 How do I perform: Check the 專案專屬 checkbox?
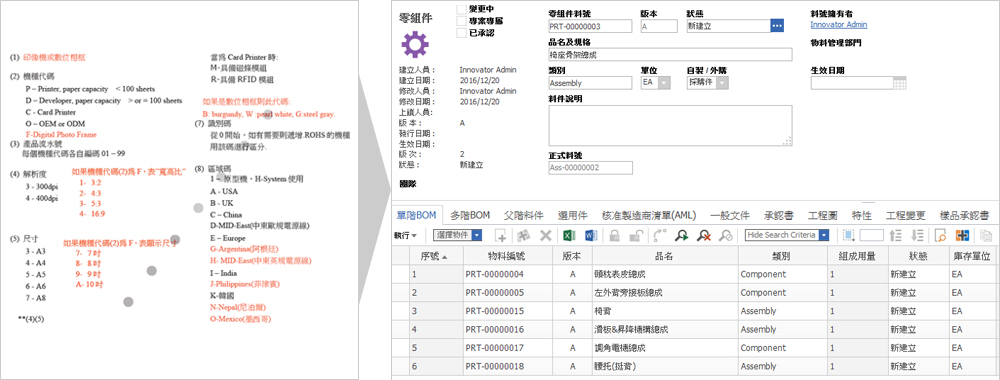[462, 21]
